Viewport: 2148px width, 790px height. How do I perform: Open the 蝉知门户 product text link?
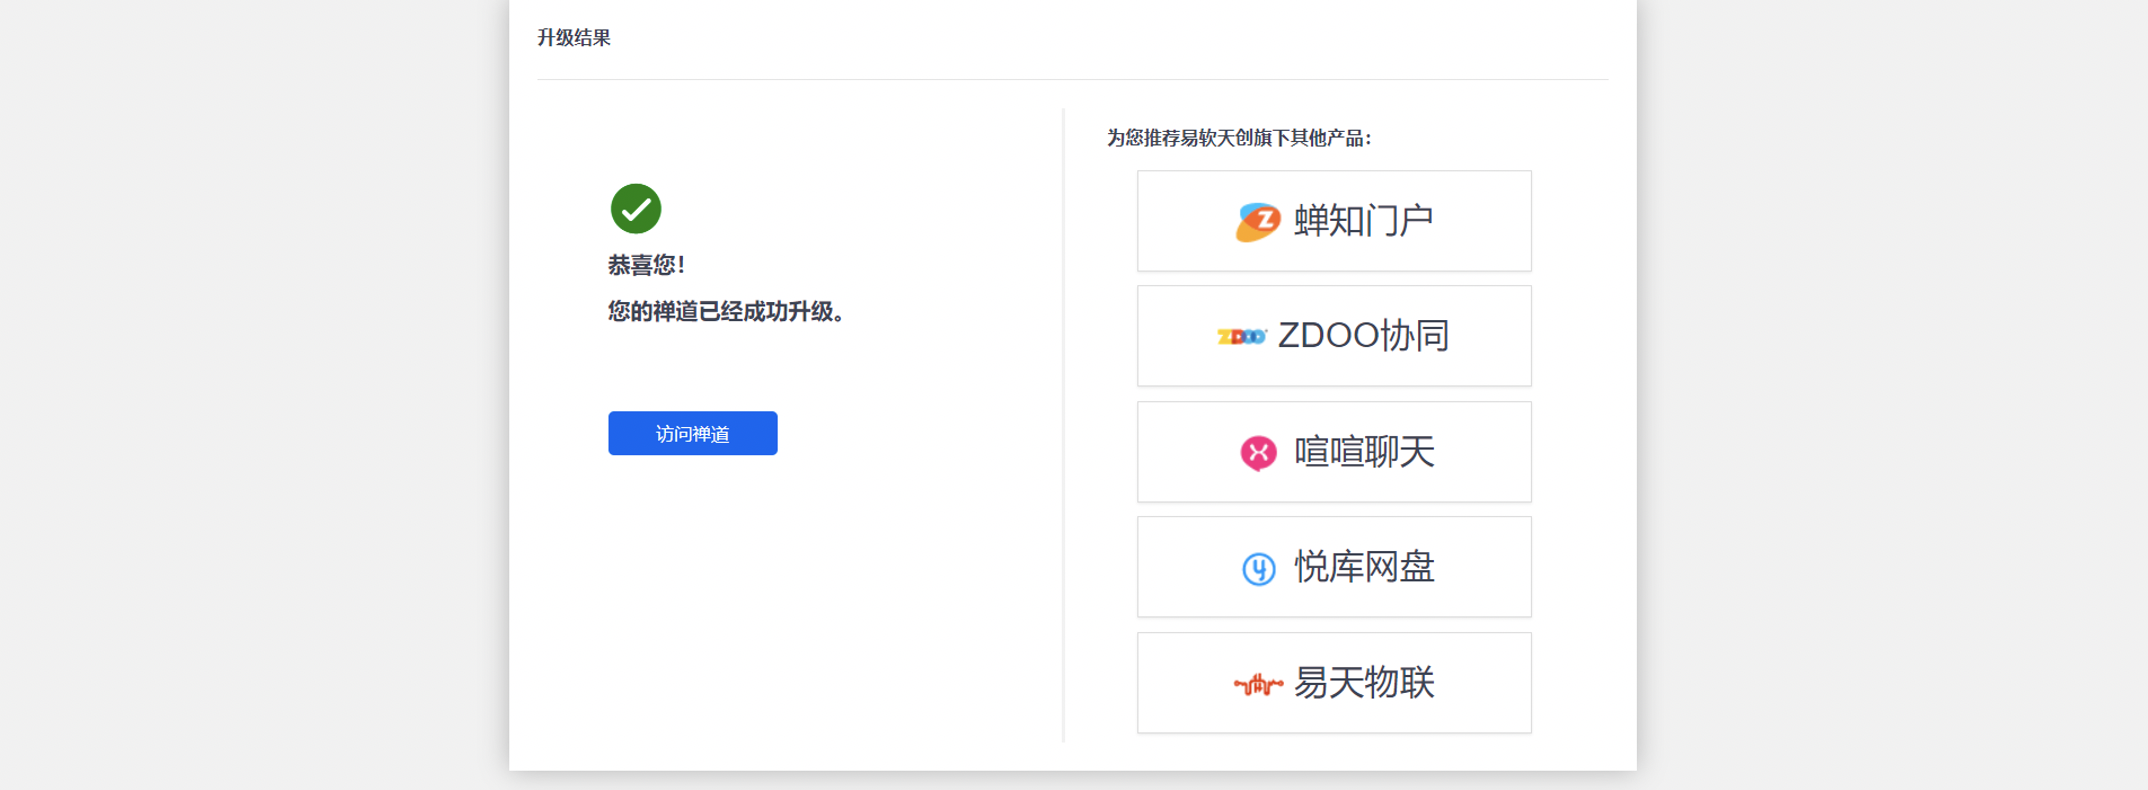coord(1364,221)
